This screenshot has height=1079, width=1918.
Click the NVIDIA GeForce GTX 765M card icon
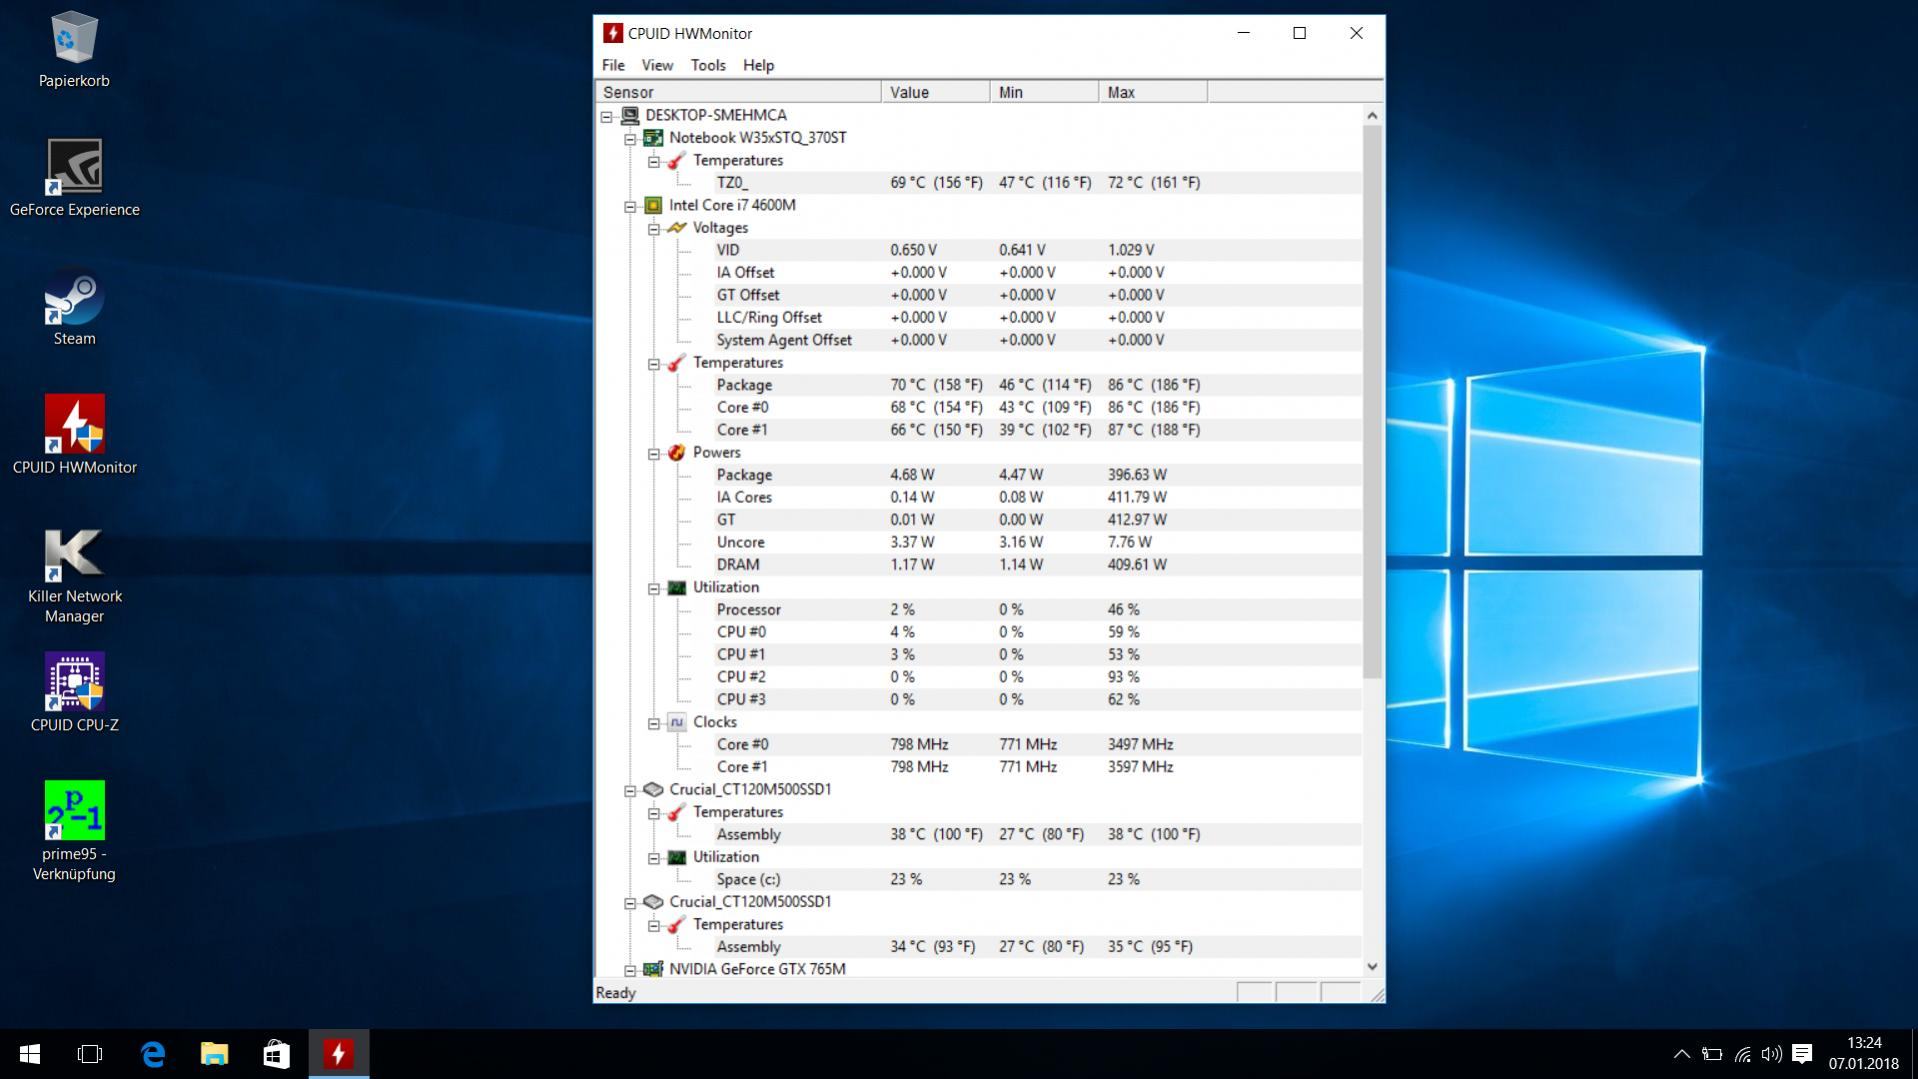[653, 969]
